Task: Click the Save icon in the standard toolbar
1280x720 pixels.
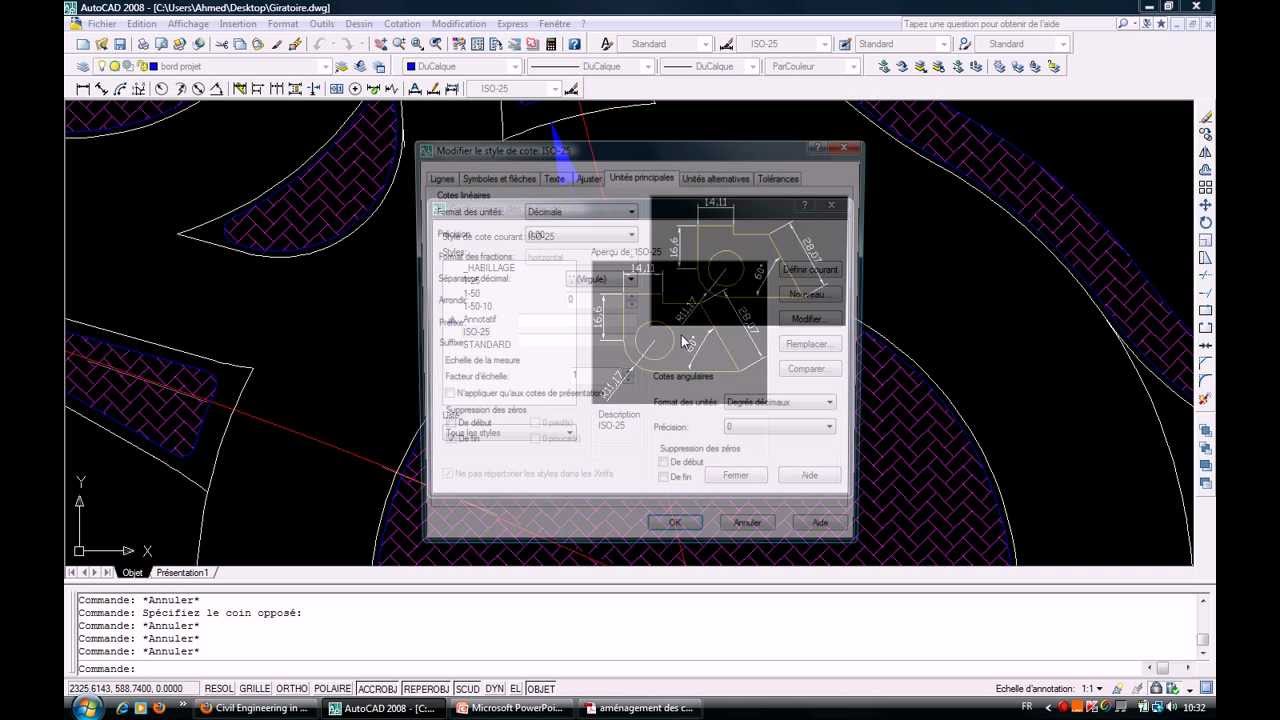Action: tap(120, 44)
